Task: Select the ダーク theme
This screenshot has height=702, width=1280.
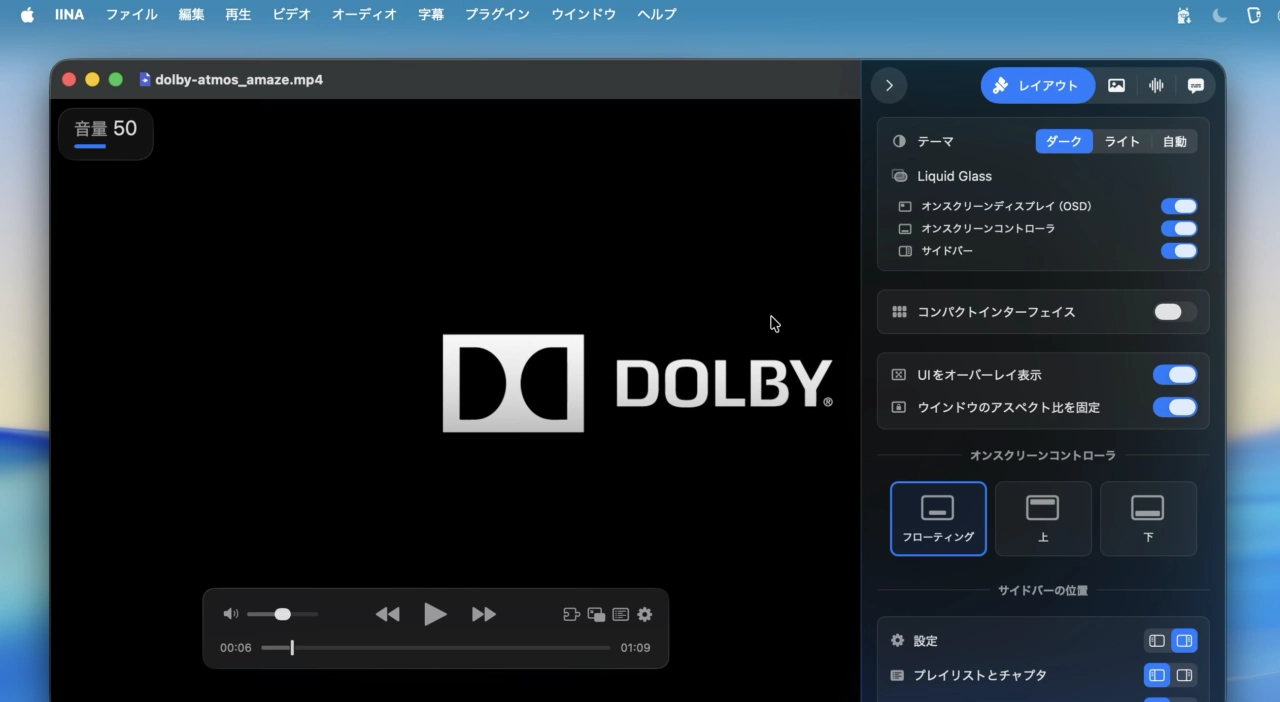Action: [1064, 142]
